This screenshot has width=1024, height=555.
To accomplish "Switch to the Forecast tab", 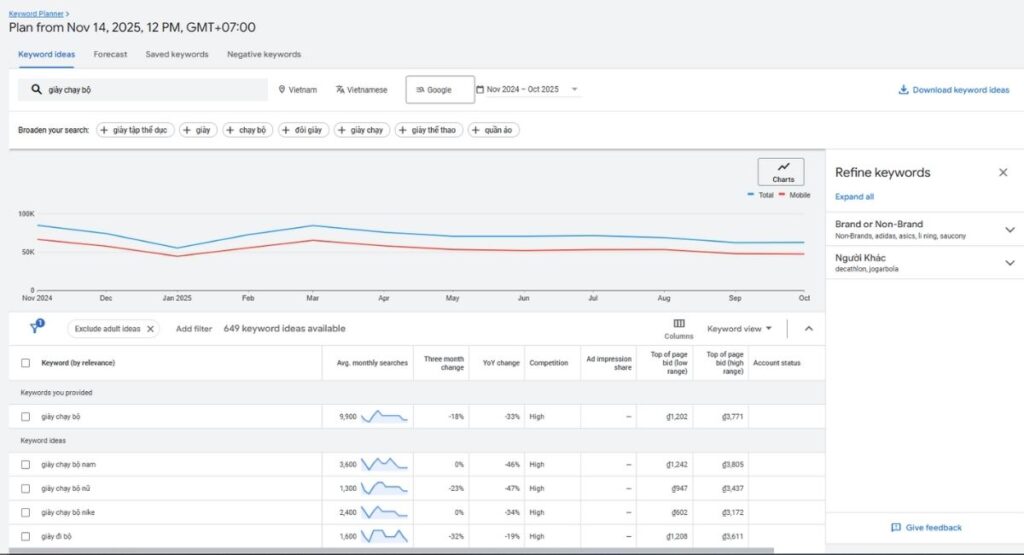I will coord(110,54).
